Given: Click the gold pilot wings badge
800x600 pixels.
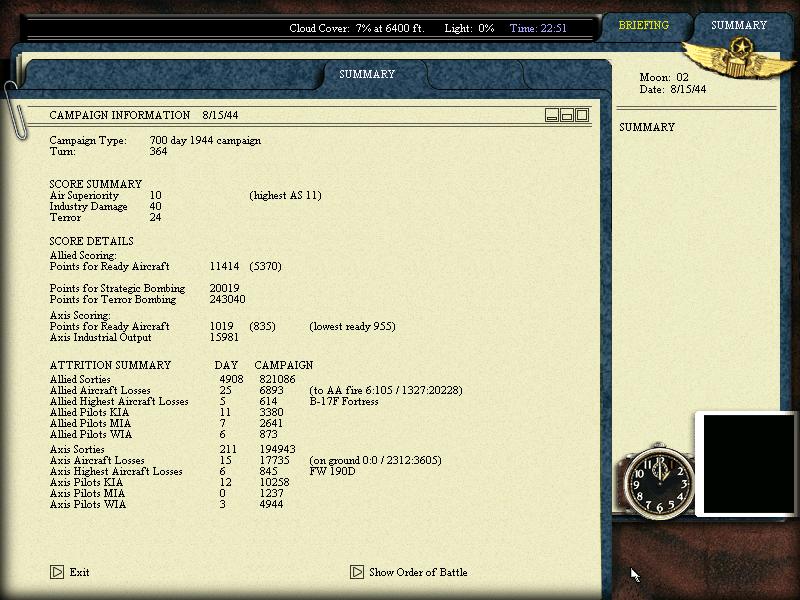Looking at the screenshot, I should pos(739,59).
